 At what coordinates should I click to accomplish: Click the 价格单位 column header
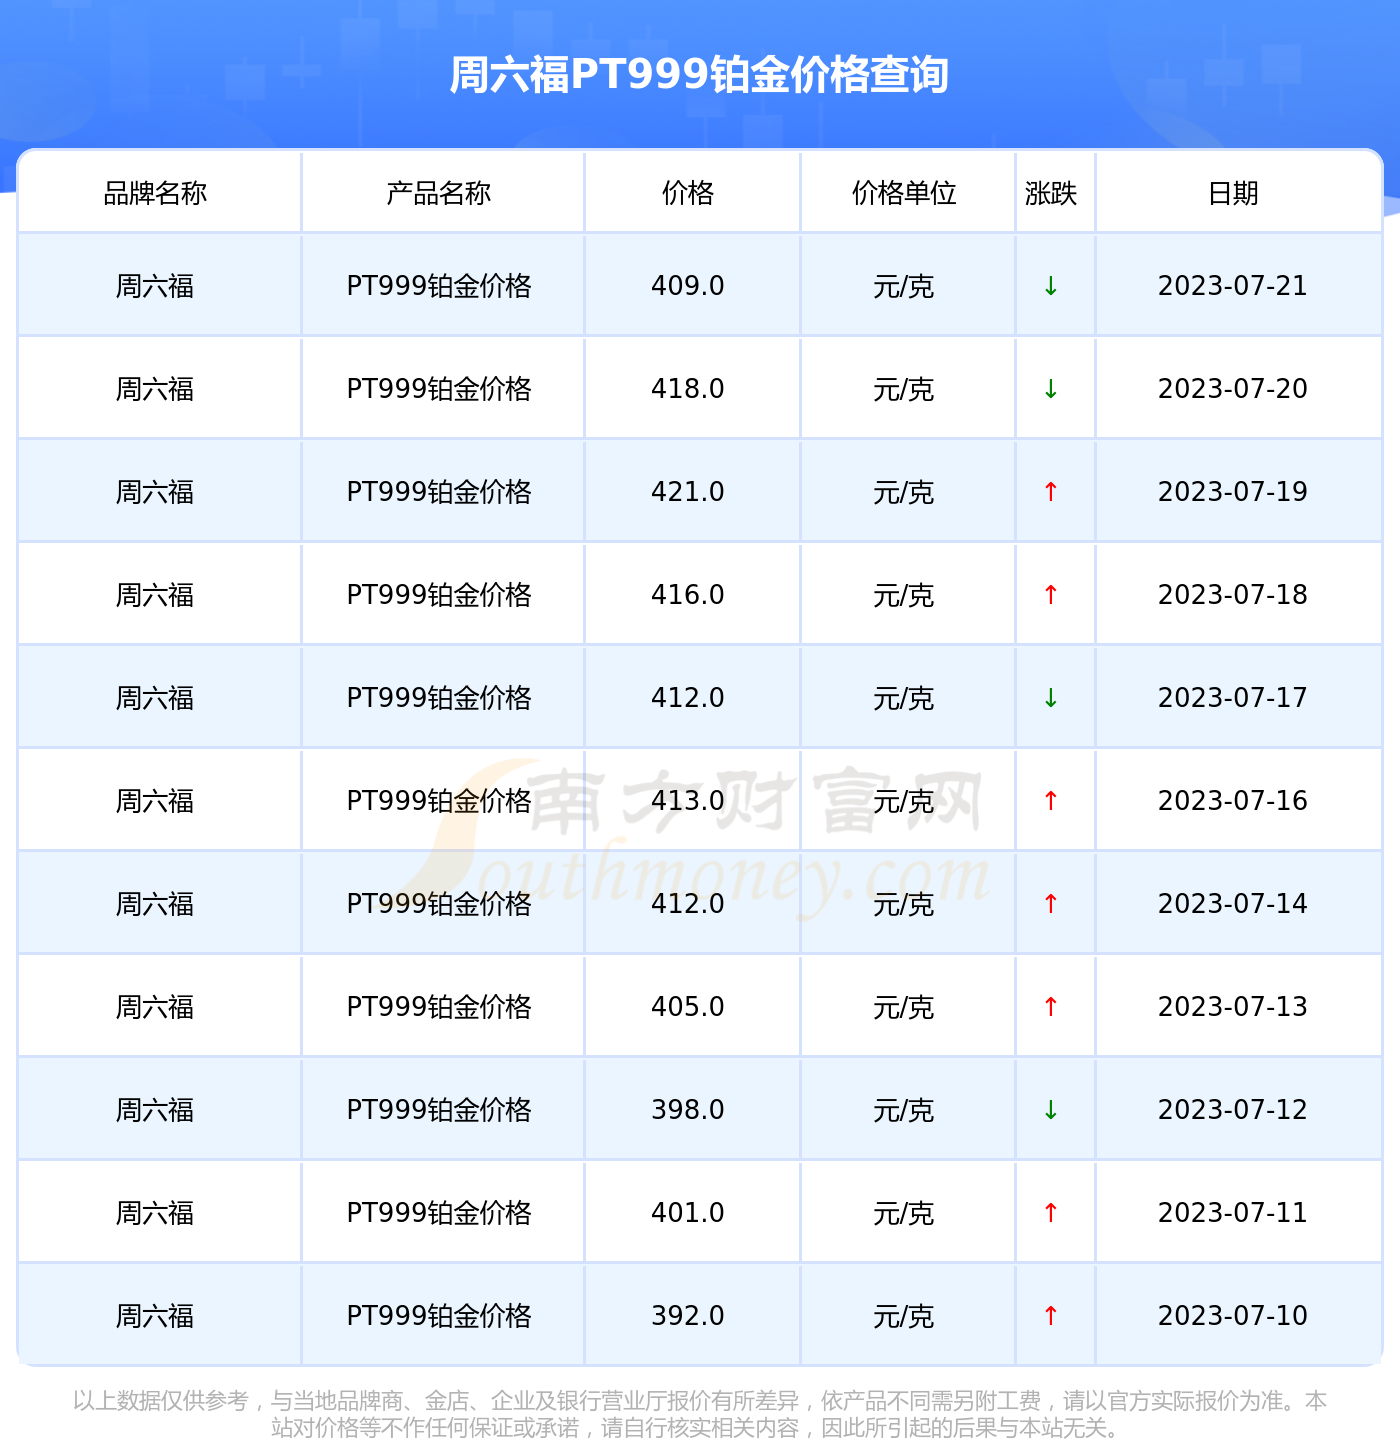(904, 193)
